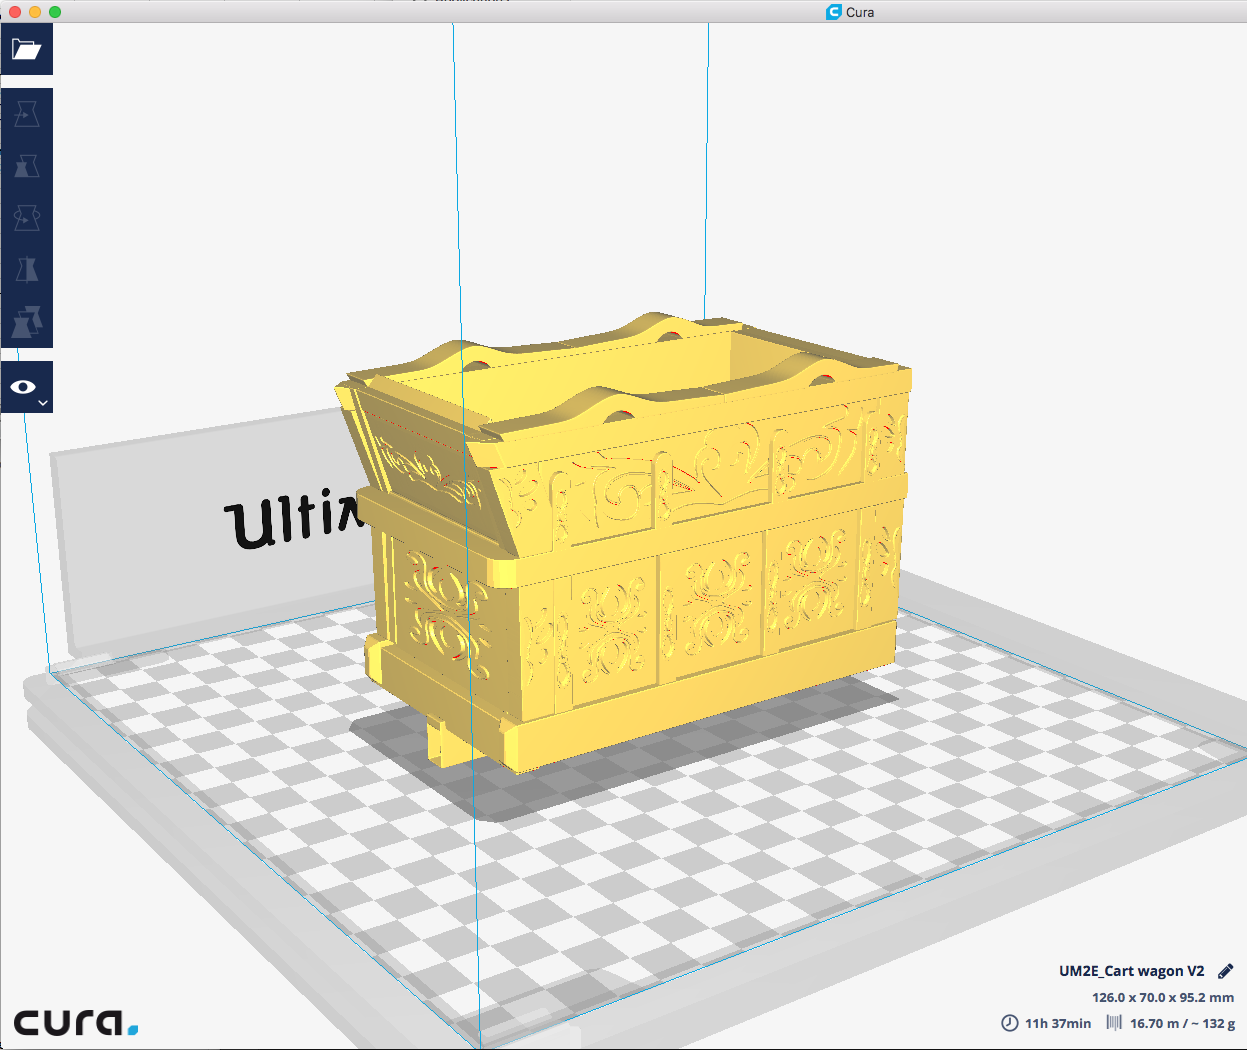Select the Scale tool

[x=27, y=166]
